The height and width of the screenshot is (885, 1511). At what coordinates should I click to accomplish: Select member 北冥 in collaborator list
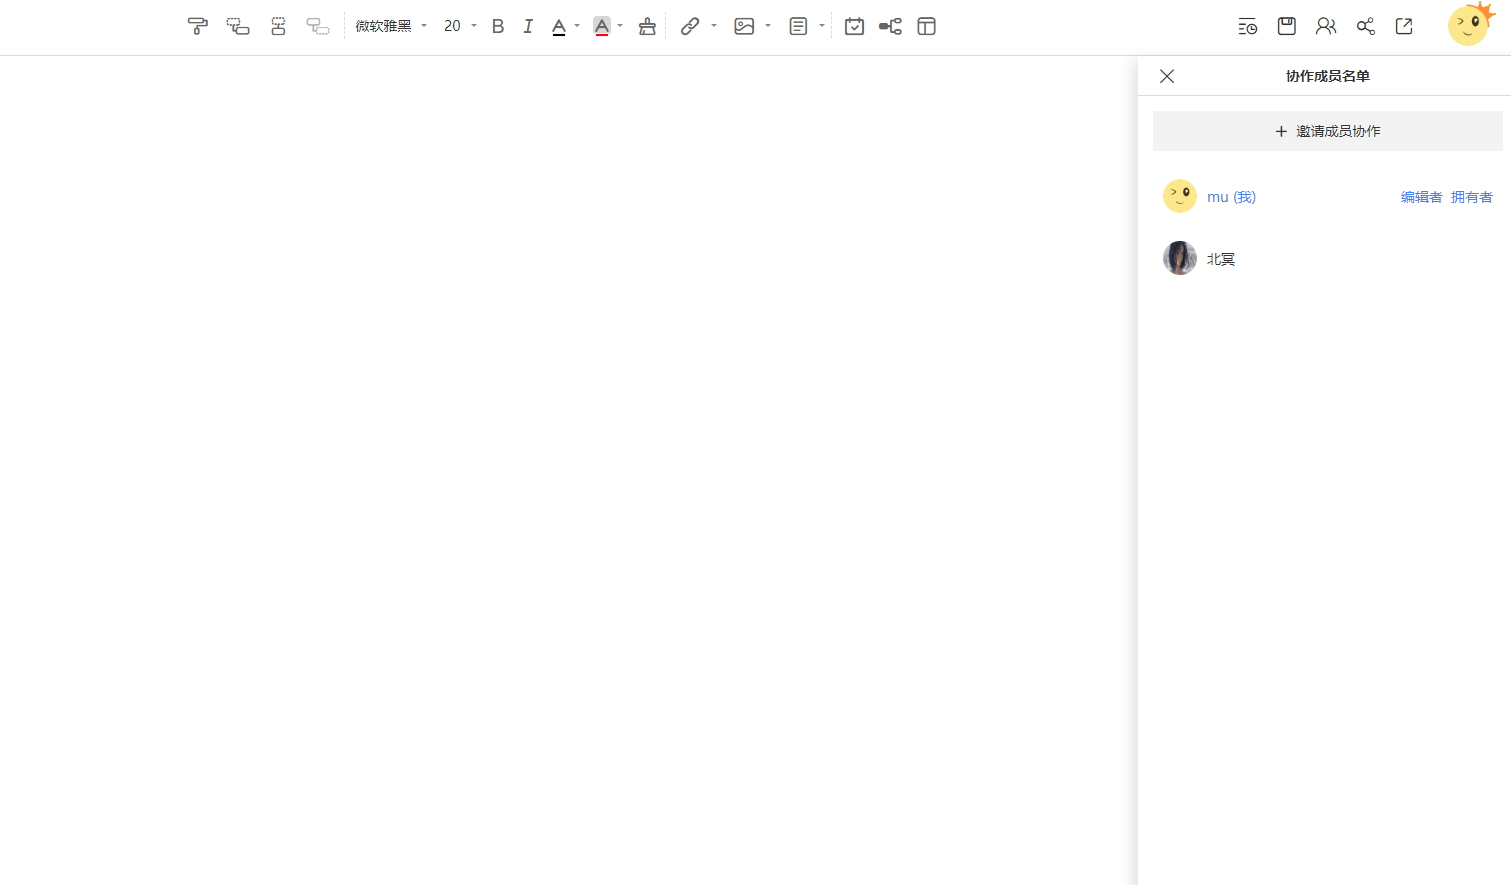tap(1220, 259)
